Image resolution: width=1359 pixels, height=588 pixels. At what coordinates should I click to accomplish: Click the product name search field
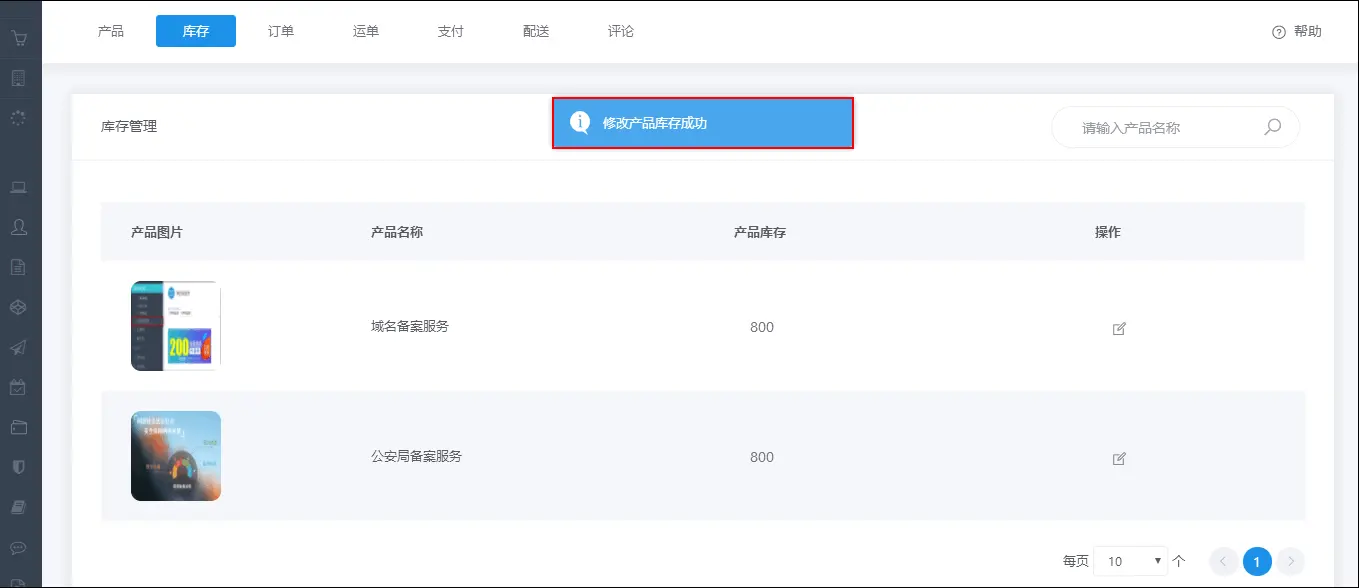pyautogui.click(x=1160, y=128)
